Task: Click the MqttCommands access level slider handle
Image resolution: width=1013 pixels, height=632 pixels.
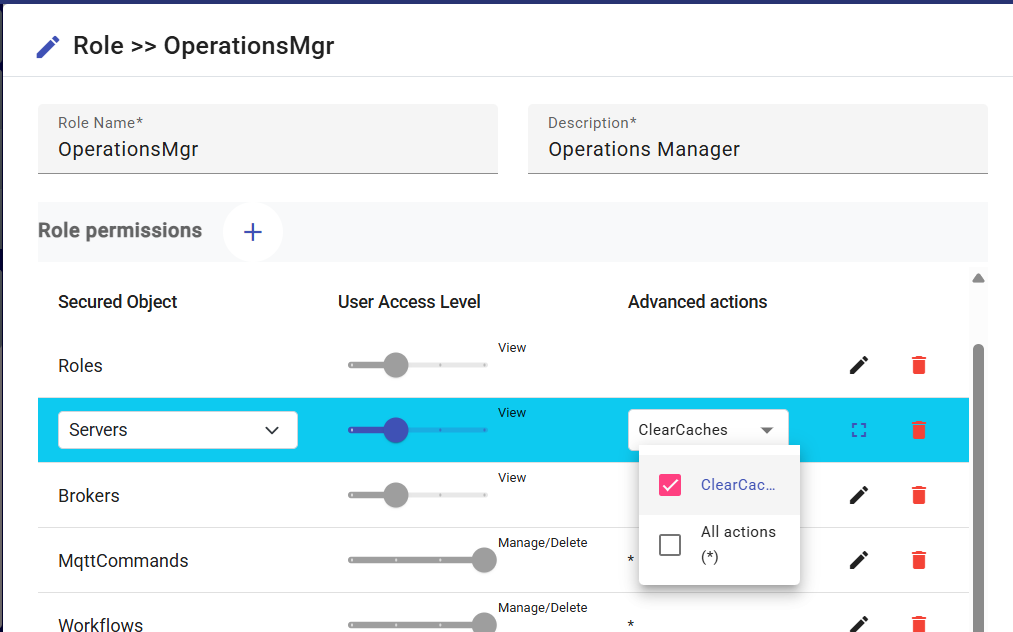Action: 484,560
